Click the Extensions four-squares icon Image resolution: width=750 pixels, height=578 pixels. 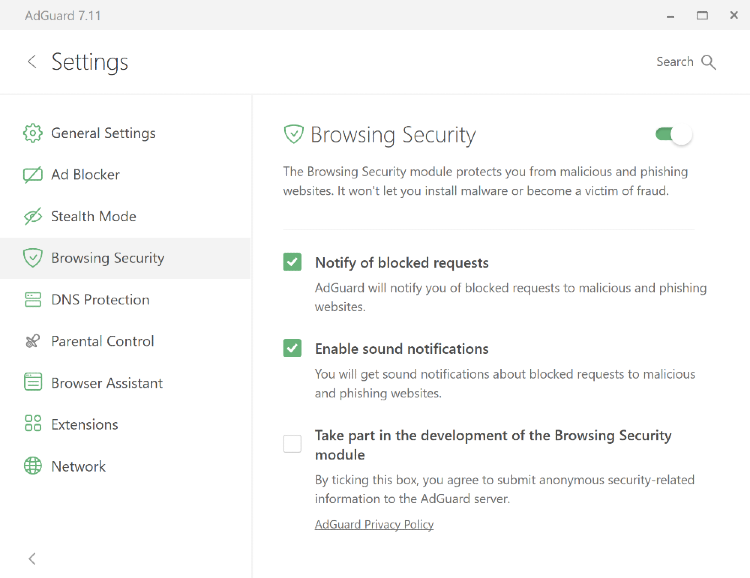coord(33,423)
